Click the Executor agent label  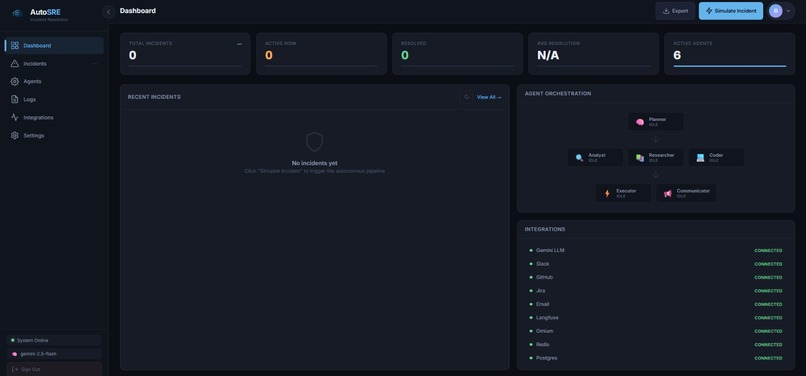coord(626,191)
